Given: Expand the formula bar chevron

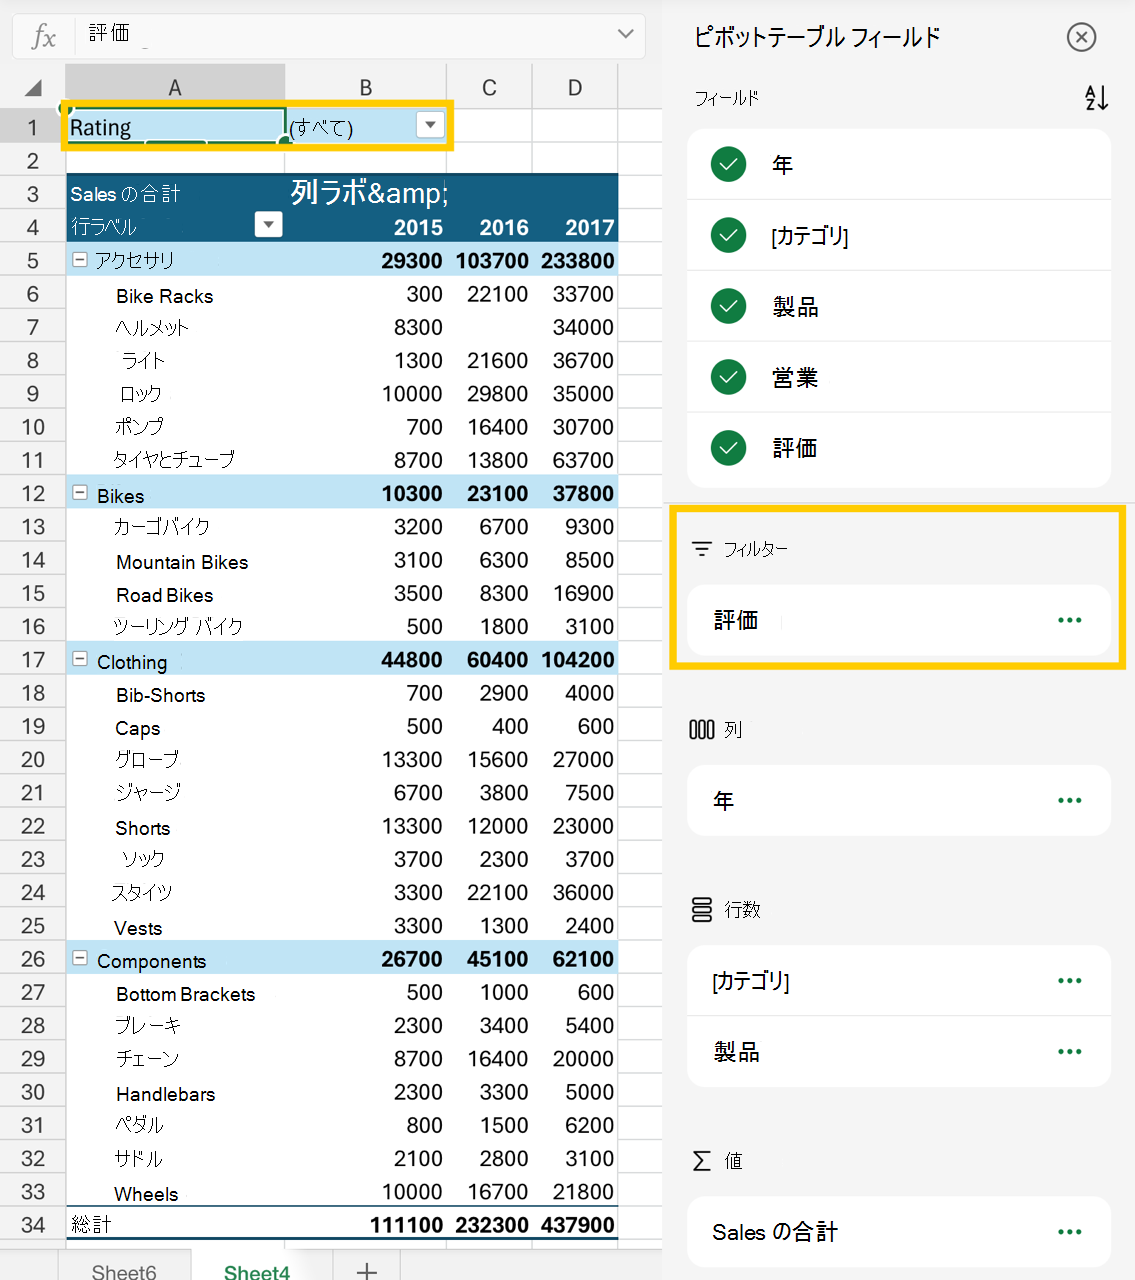Looking at the screenshot, I should click(x=626, y=34).
